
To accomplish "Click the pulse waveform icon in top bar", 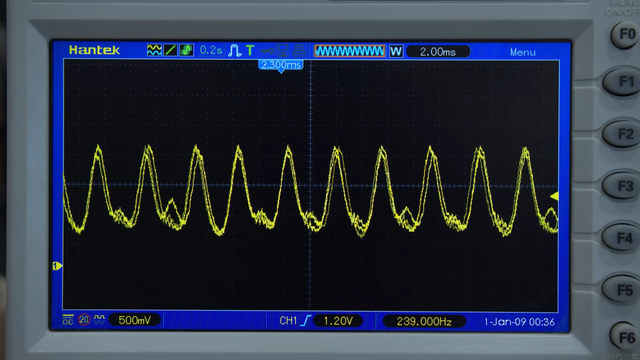I will point(235,50).
